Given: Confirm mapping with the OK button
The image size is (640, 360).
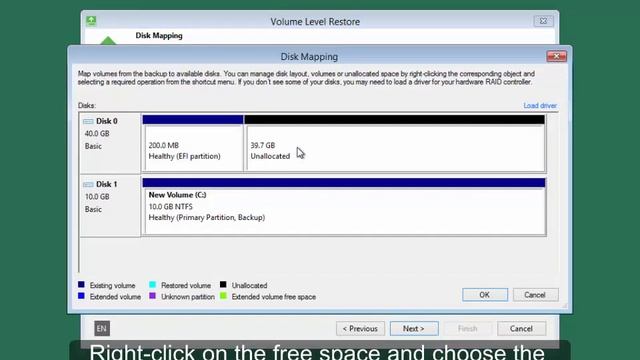Looking at the screenshot, I should [x=484, y=295].
